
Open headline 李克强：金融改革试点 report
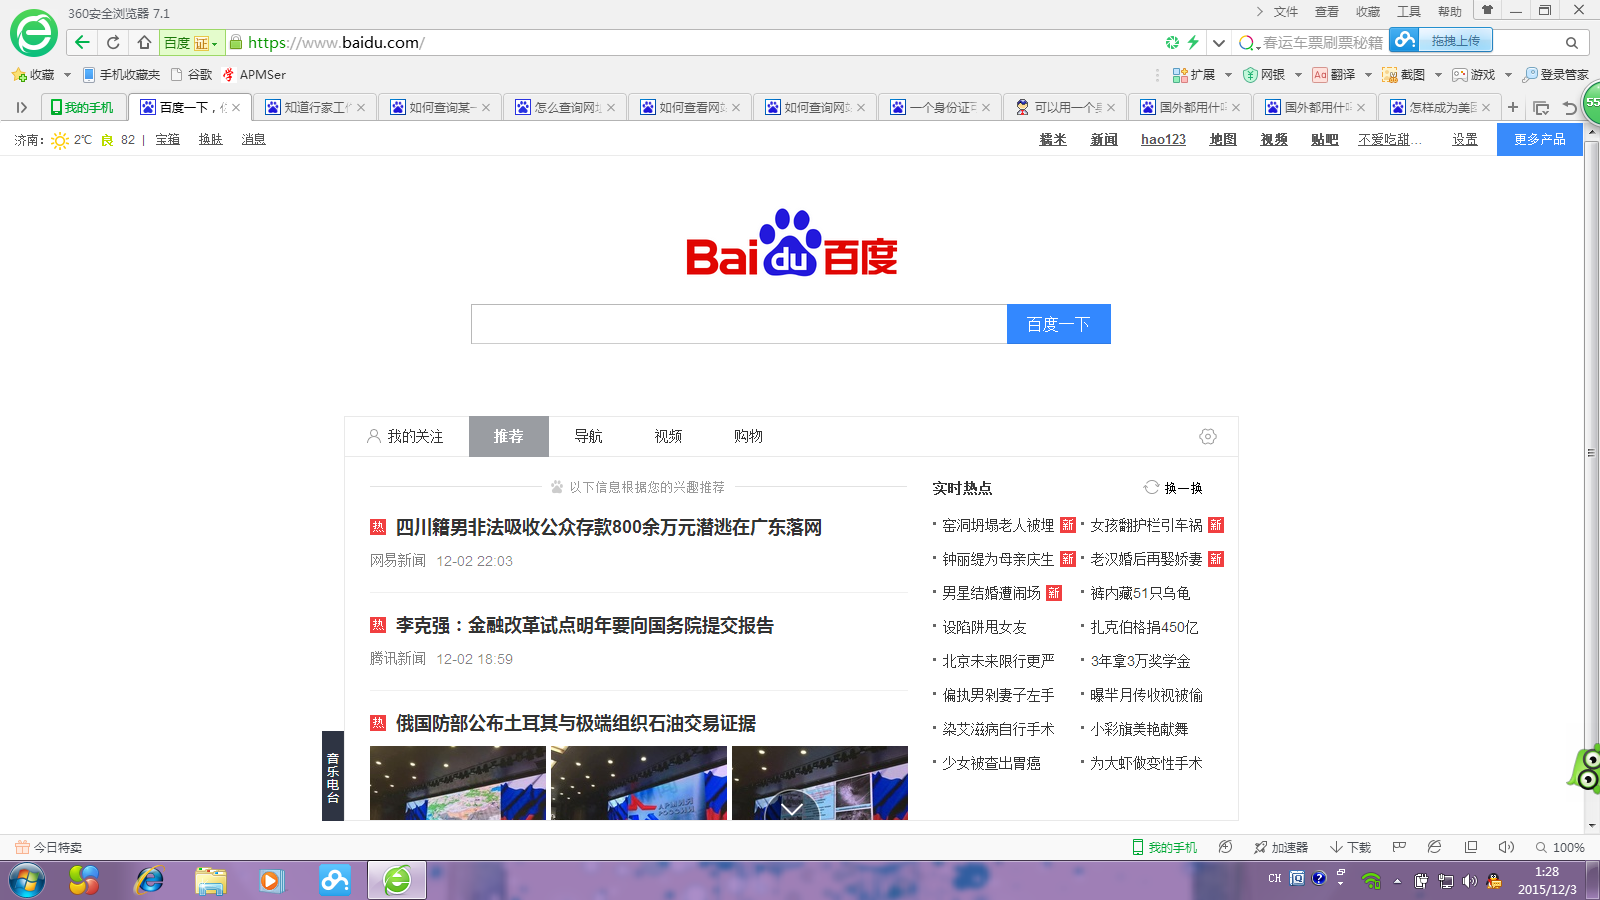[x=585, y=625]
